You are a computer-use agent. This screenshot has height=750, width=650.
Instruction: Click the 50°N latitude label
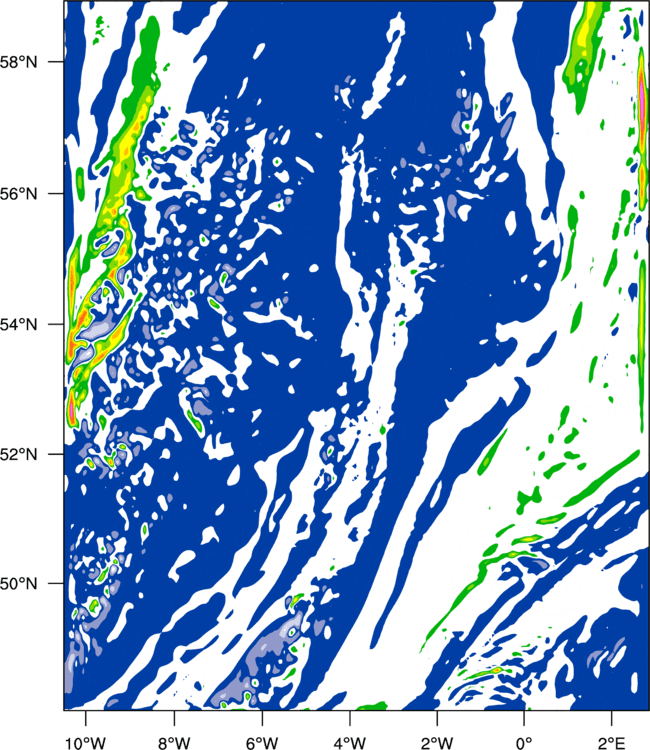coord(19,584)
